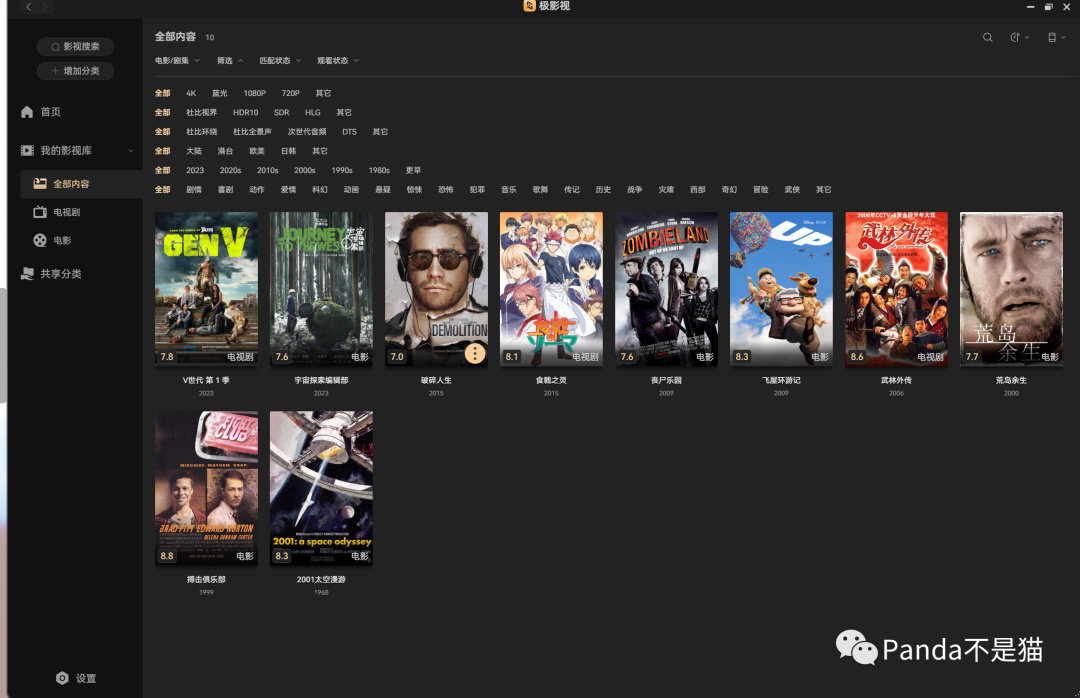This screenshot has width=1080, height=698.
Task: Filter by 4K resolution
Action: coord(191,93)
